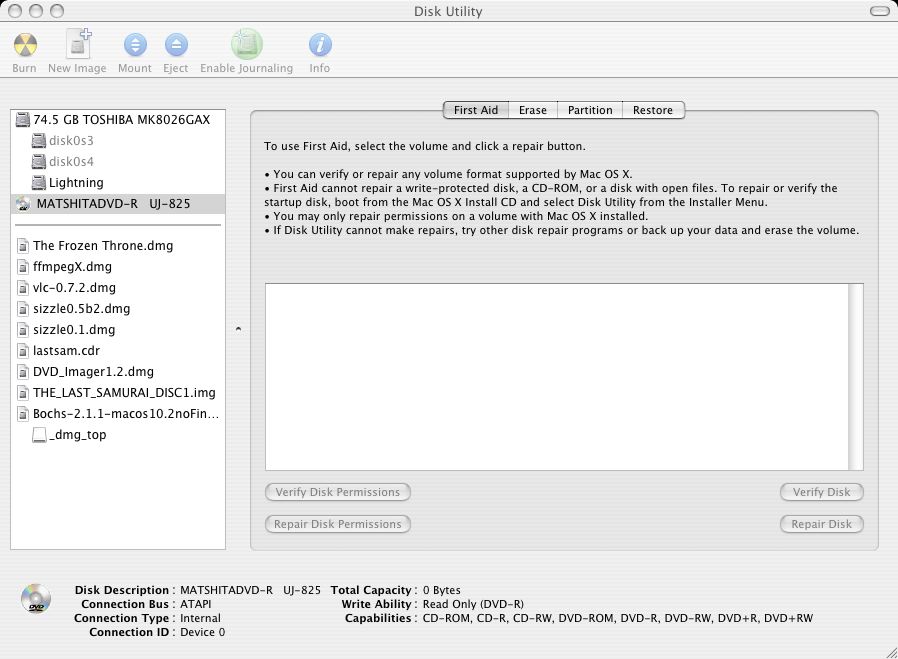This screenshot has height=659, width=898.
Task: Select the 'ffmpegX.dmg' row text
Action: coord(72,266)
